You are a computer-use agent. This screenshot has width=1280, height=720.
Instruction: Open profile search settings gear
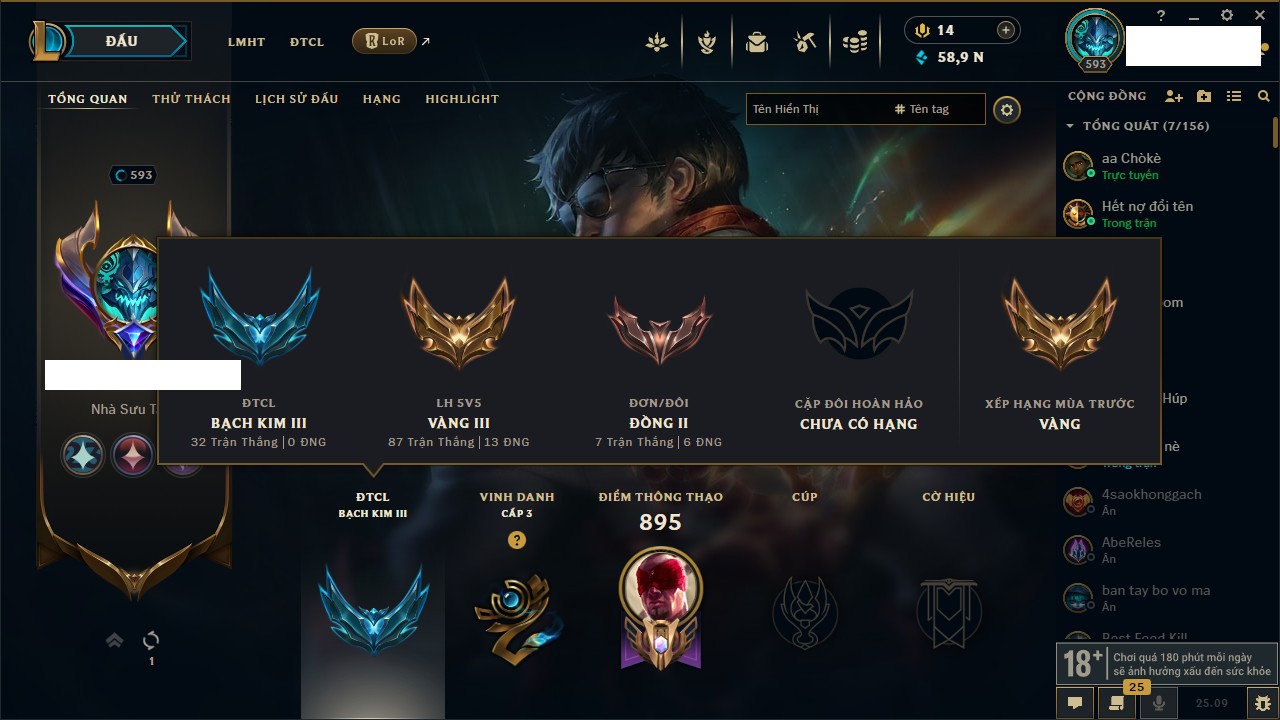coord(1007,109)
